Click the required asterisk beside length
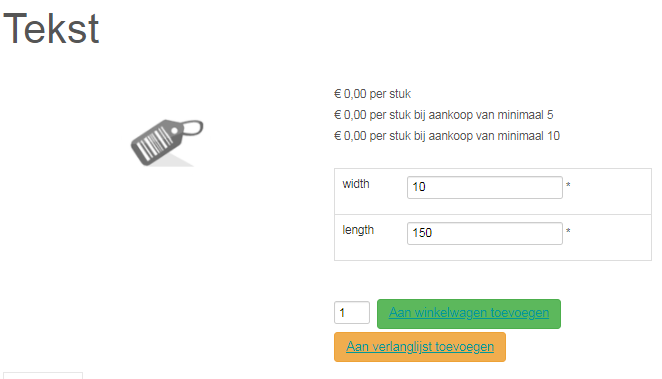Image resolution: width=662 pixels, height=379 pixels. point(568,231)
